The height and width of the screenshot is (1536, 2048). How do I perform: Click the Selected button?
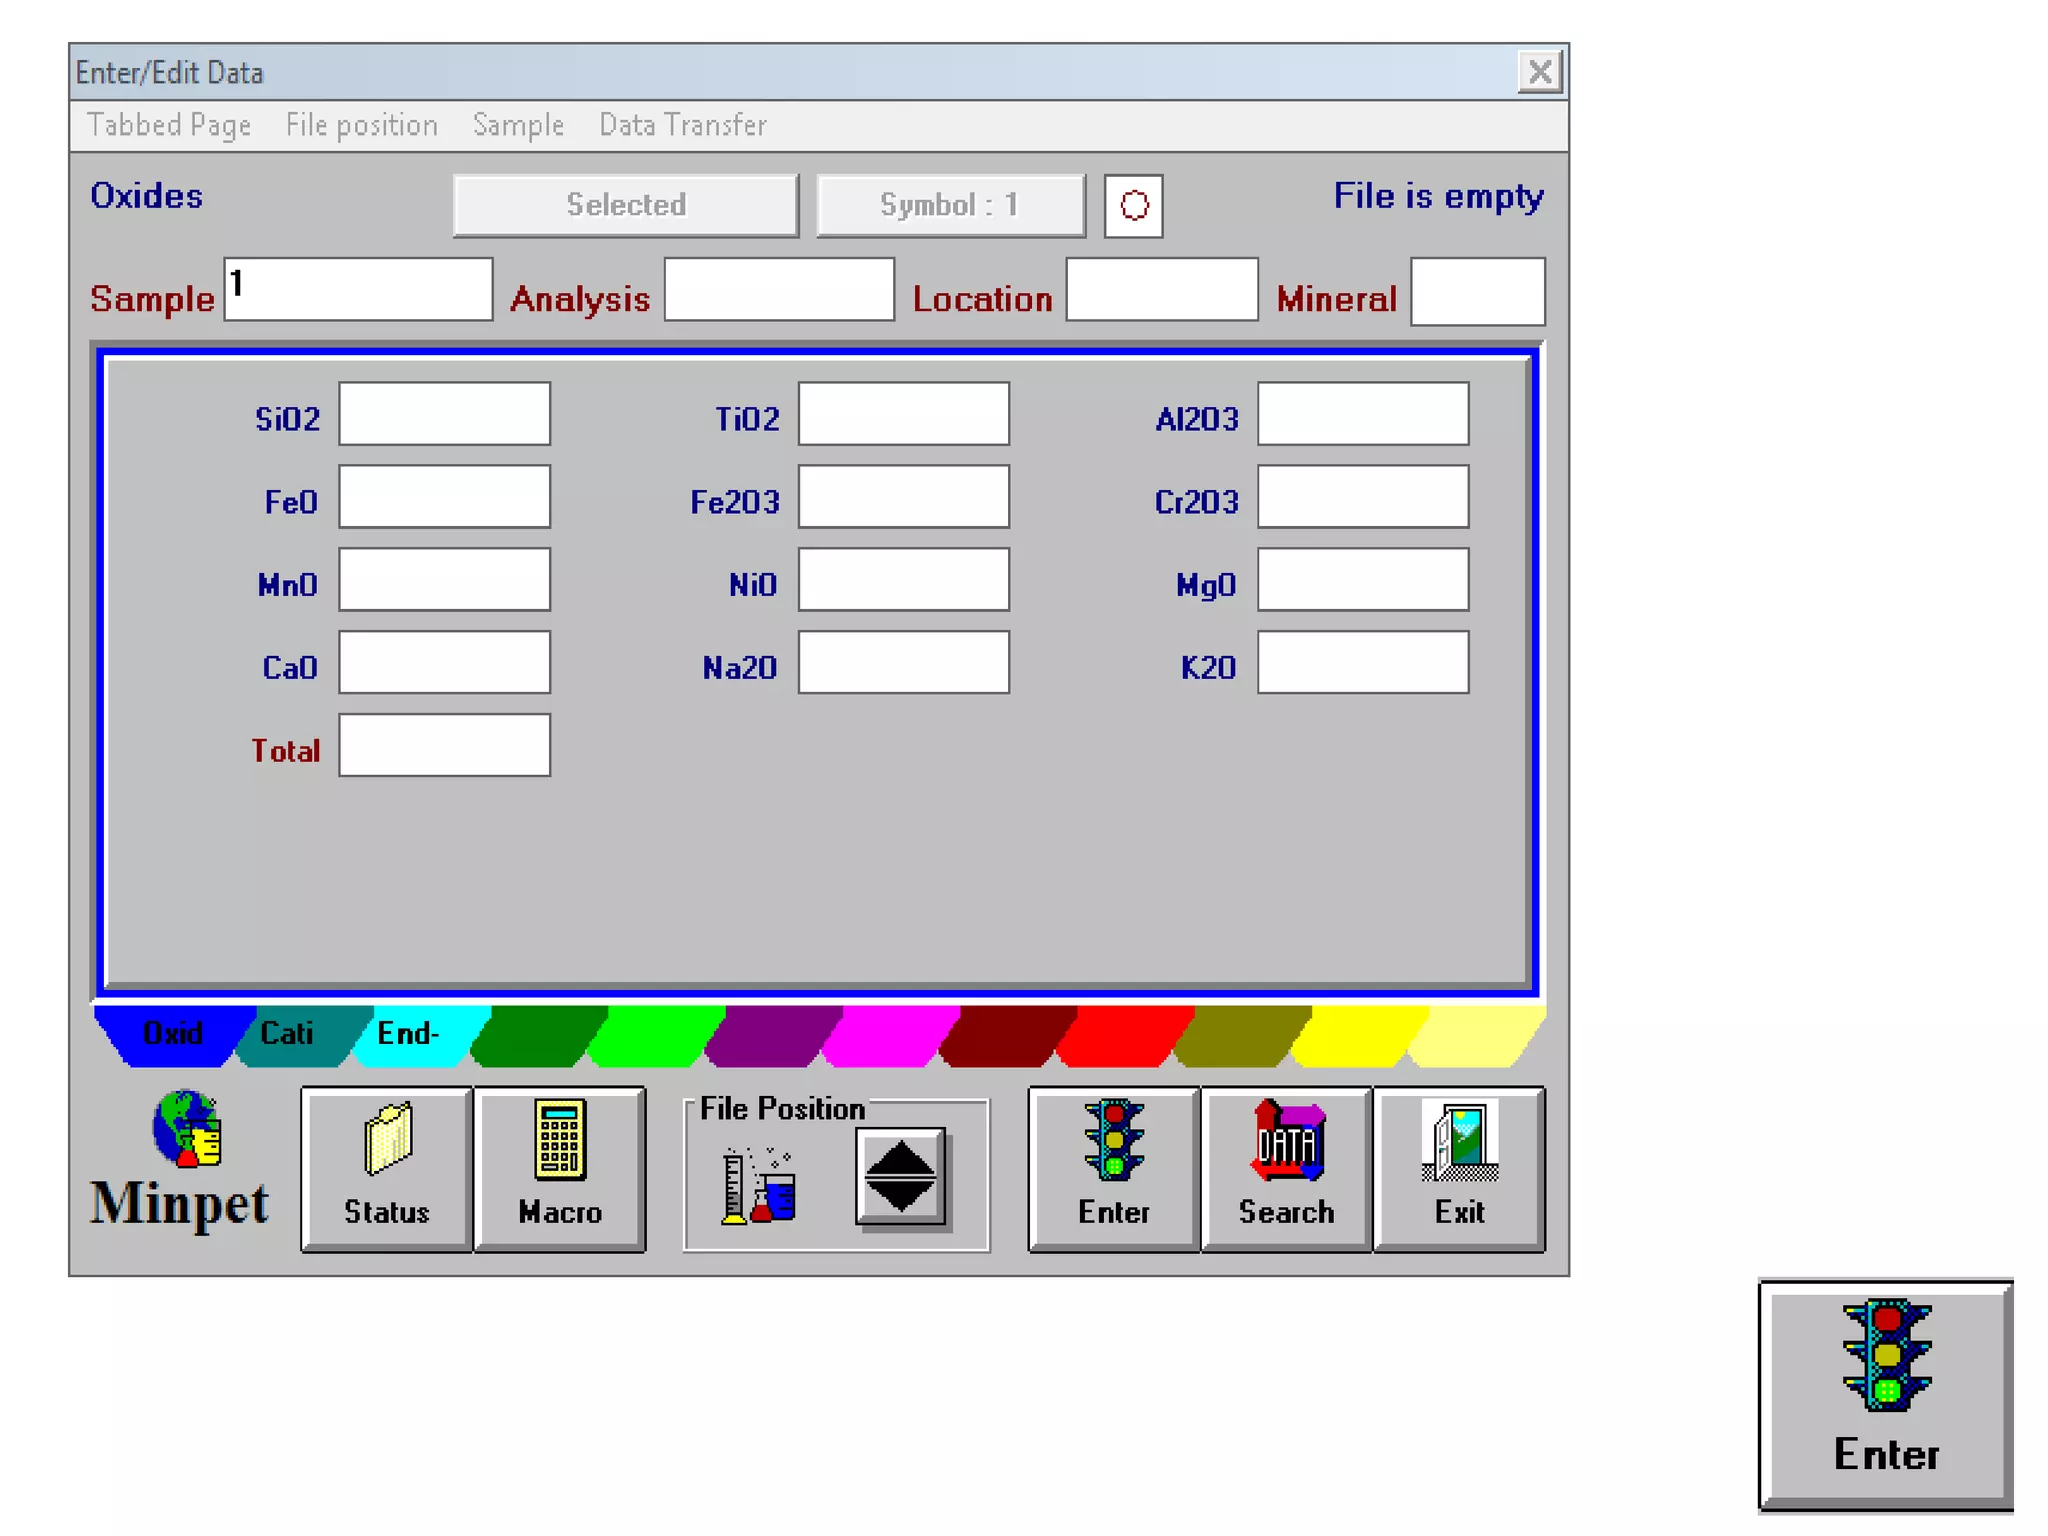[626, 205]
